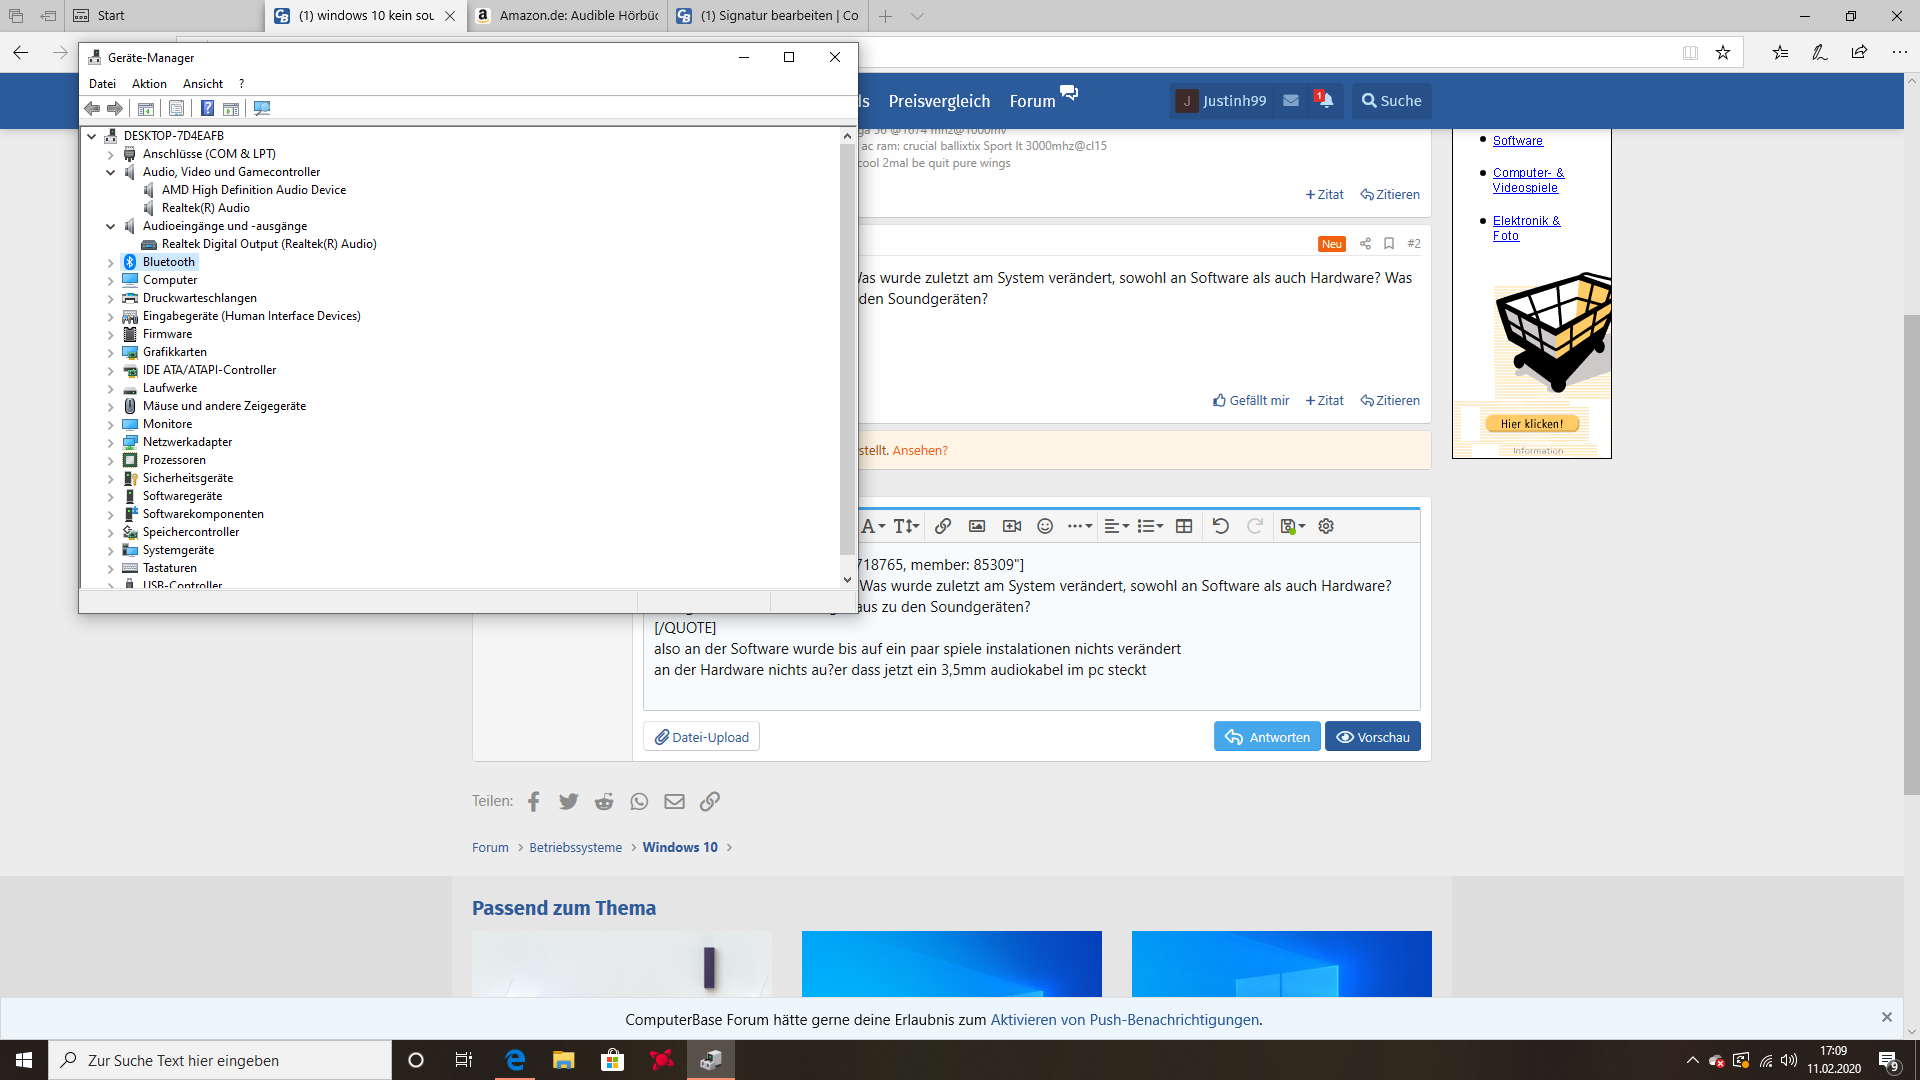
Task: Bookmark post #2 icon
Action: pyautogui.click(x=1389, y=243)
